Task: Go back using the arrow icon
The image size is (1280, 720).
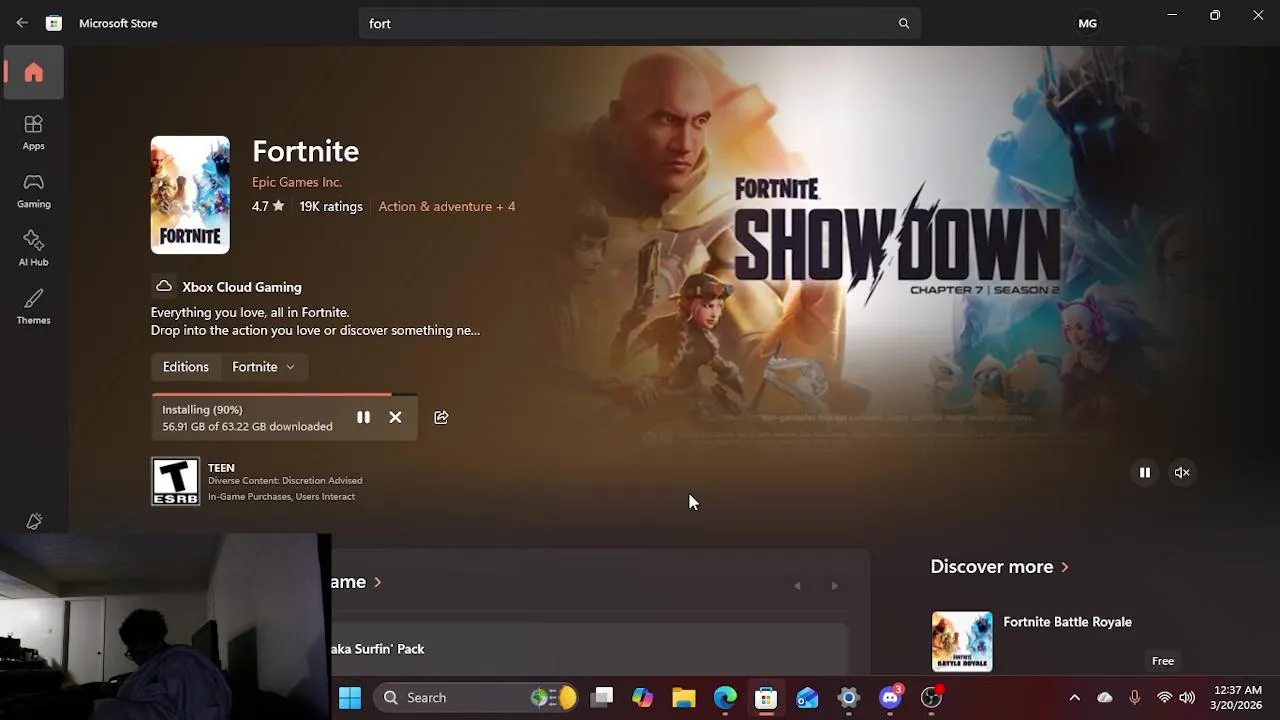Action: click(x=22, y=23)
